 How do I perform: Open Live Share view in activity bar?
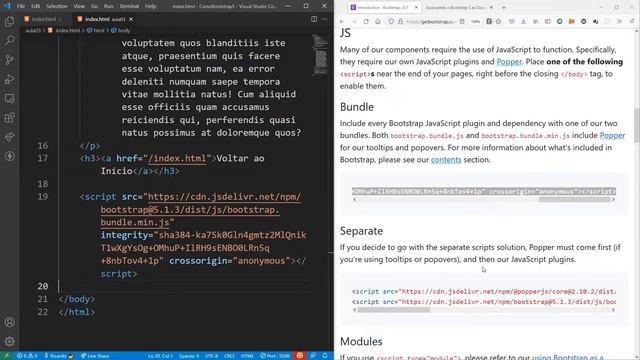[9, 137]
